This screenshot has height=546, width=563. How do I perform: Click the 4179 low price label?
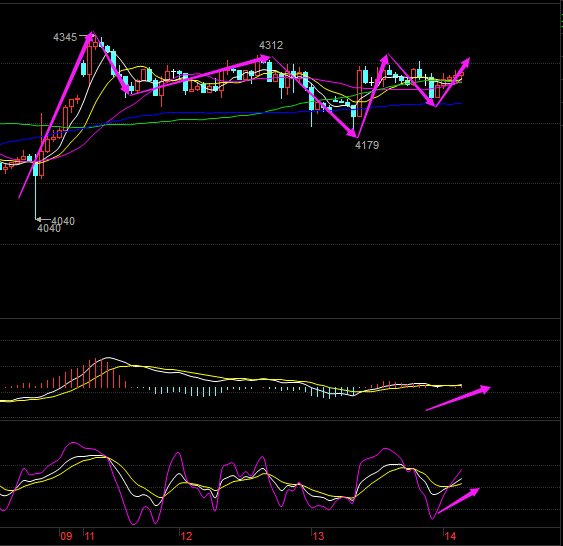click(x=367, y=145)
